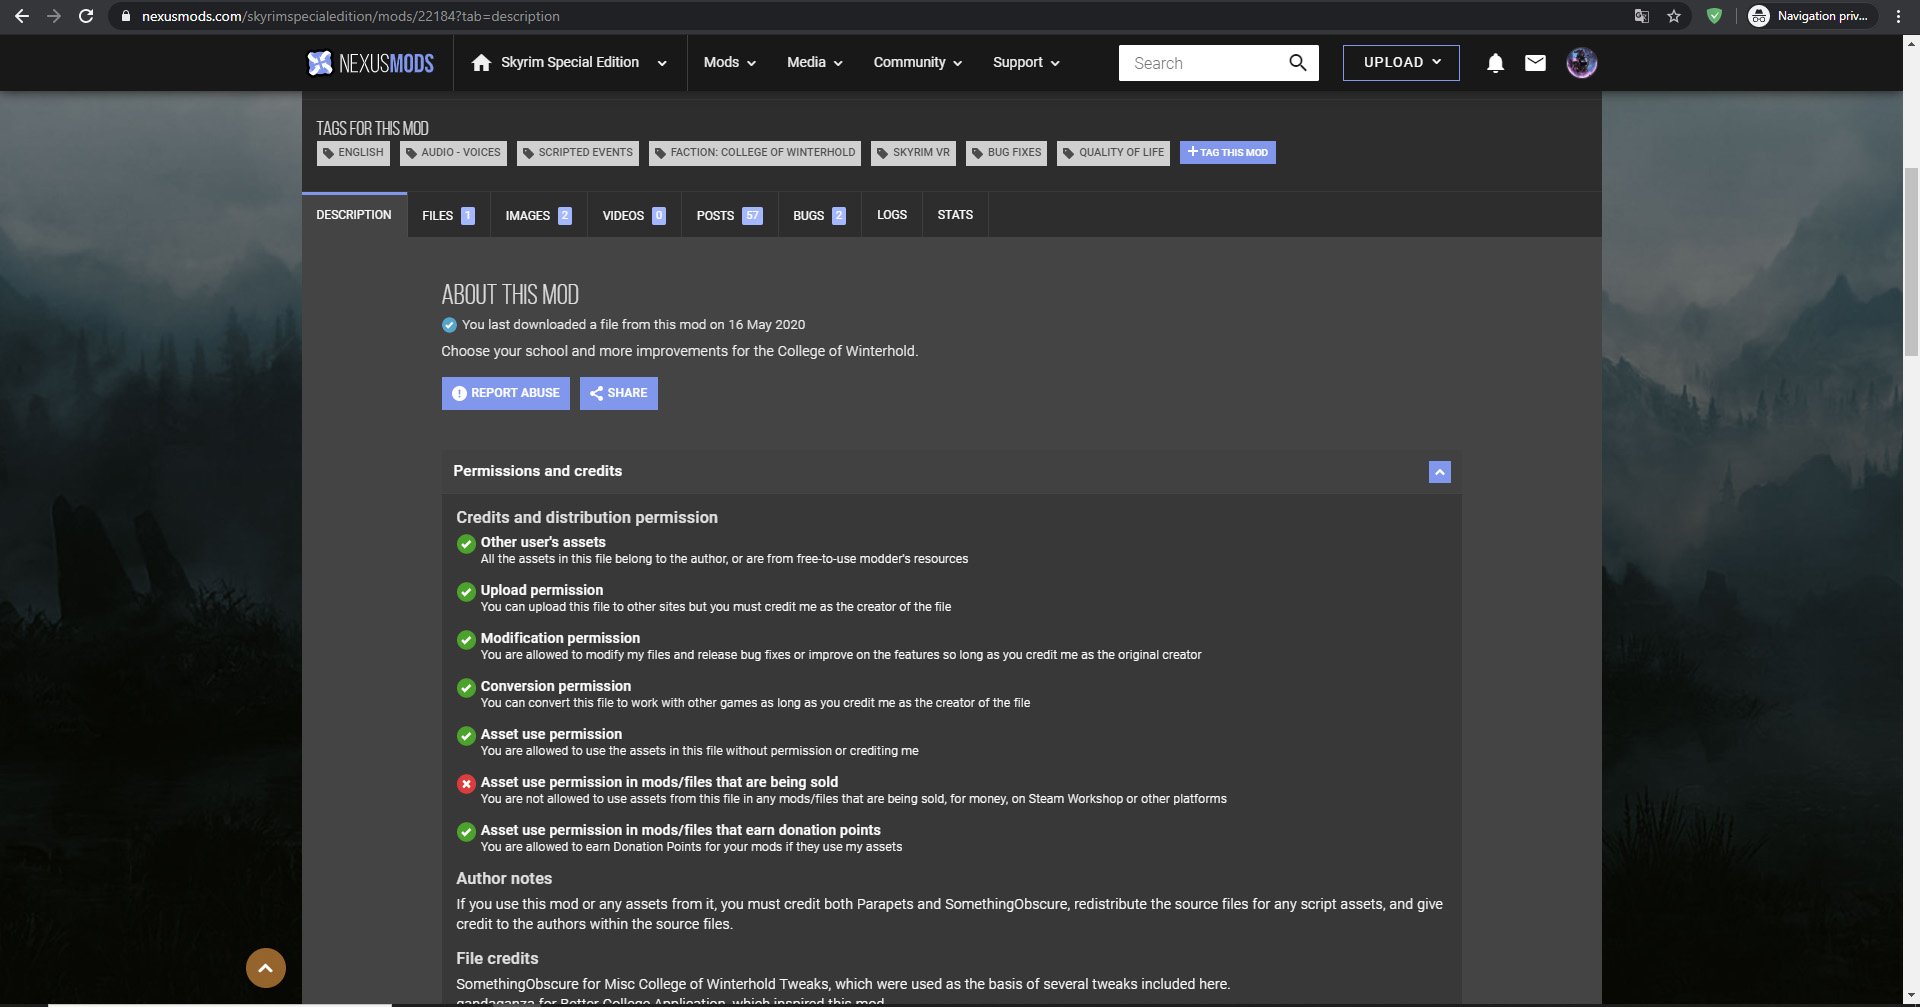This screenshot has height=1007, width=1920.
Task: Reload the page
Action: coord(86,16)
